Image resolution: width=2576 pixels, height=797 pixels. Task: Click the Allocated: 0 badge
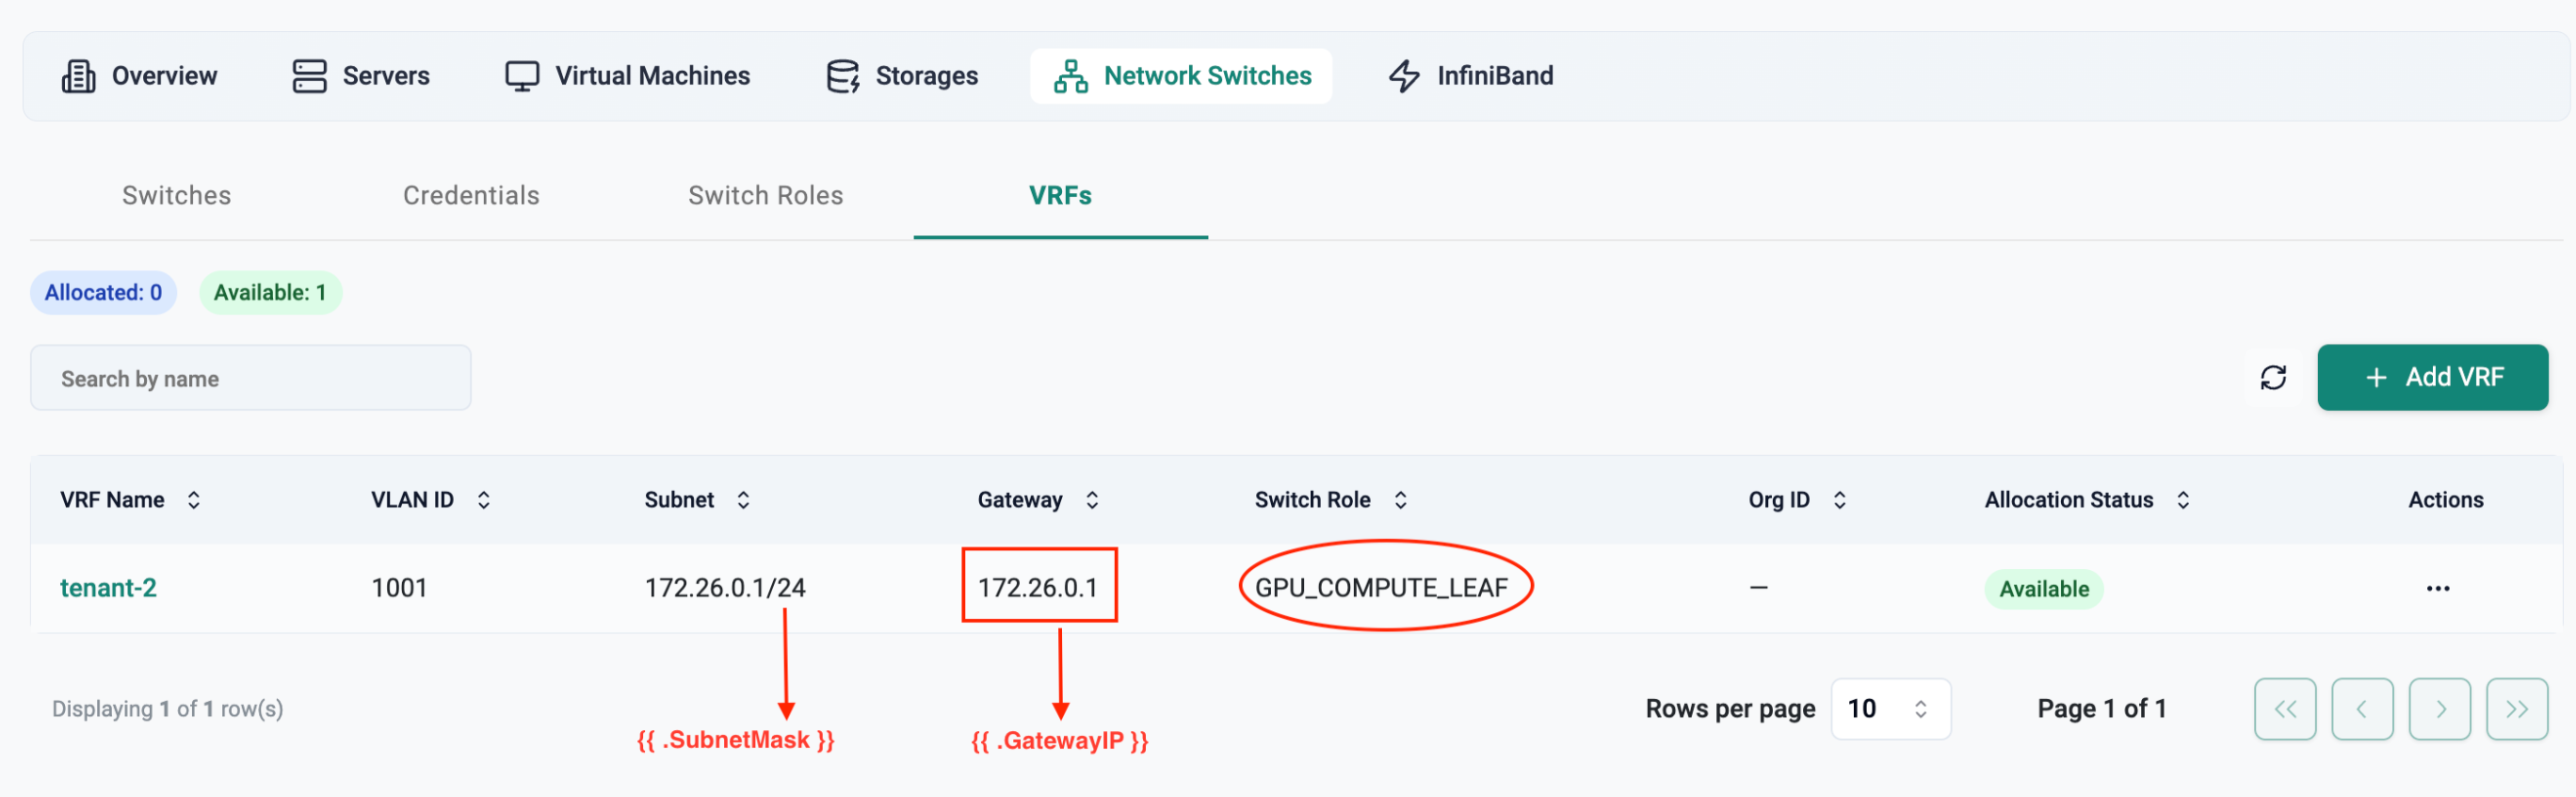pos(103,293)
